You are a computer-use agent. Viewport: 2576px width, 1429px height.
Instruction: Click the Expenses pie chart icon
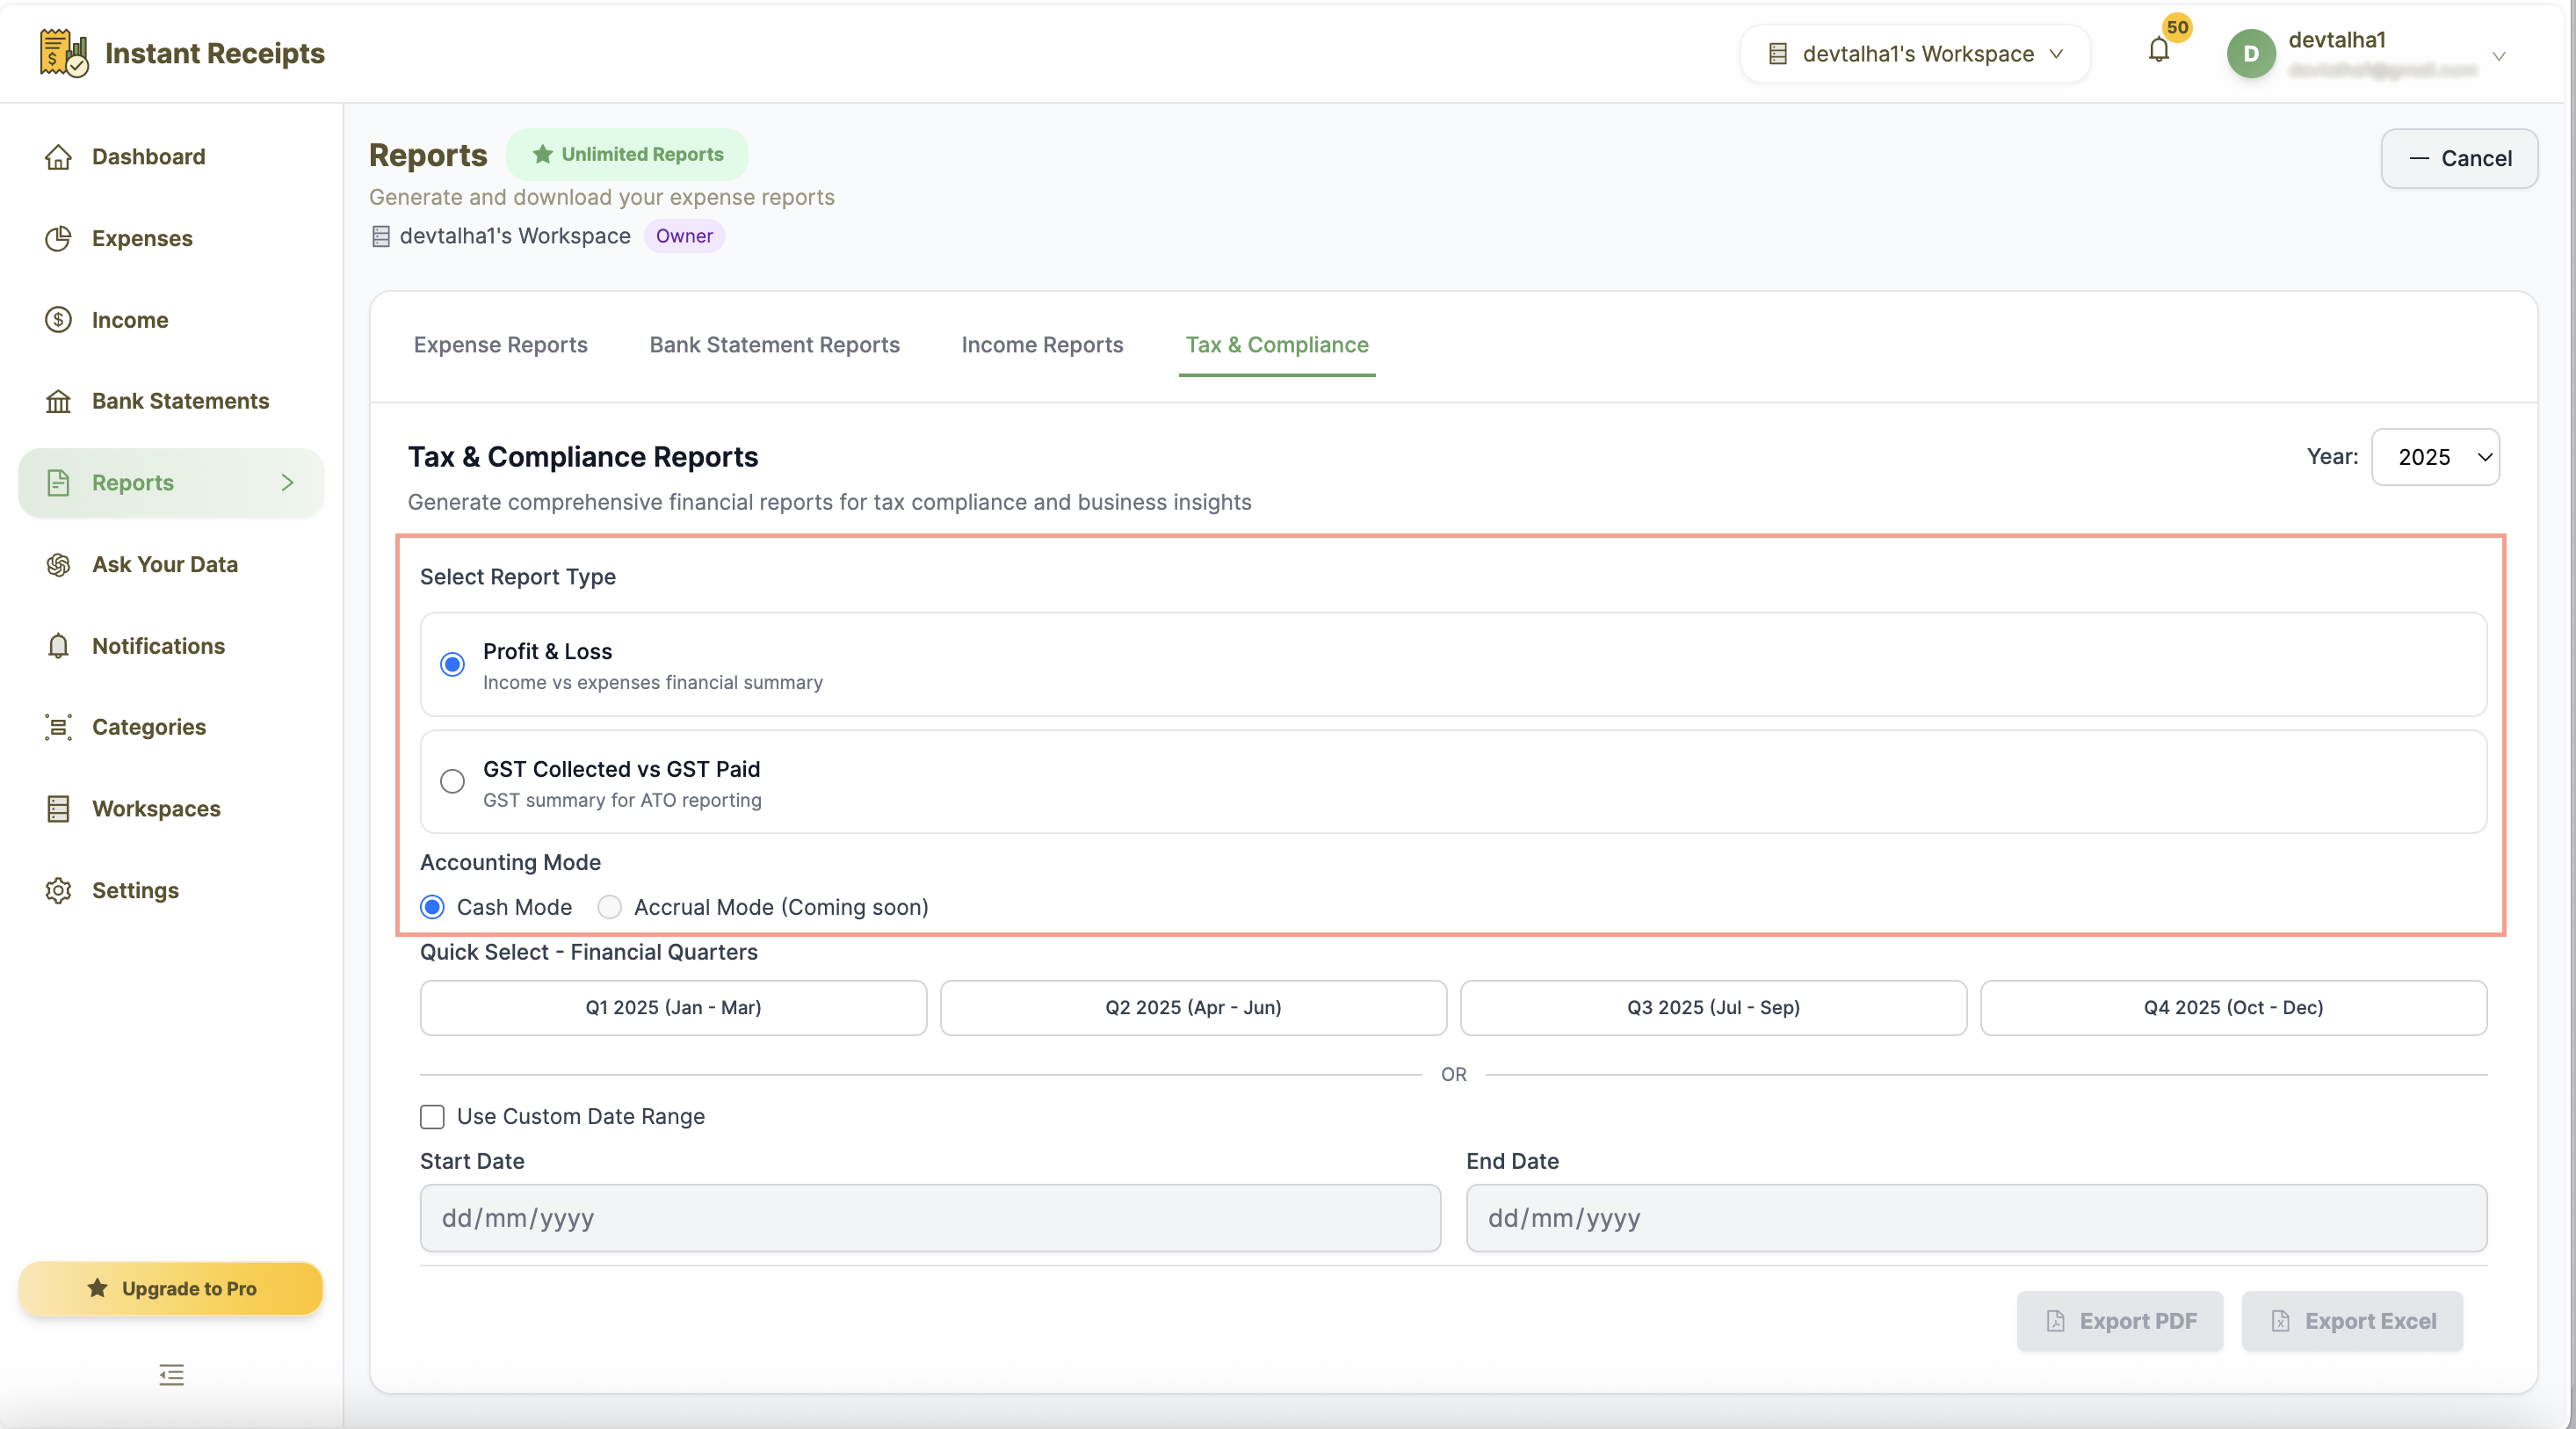pos(58,238)
